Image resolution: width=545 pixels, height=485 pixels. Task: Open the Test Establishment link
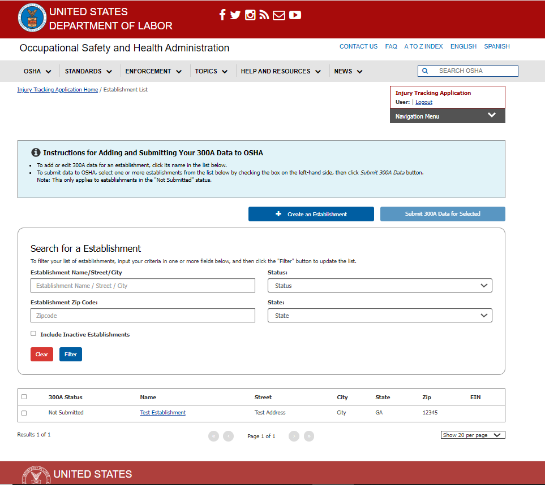pos(163,413)
